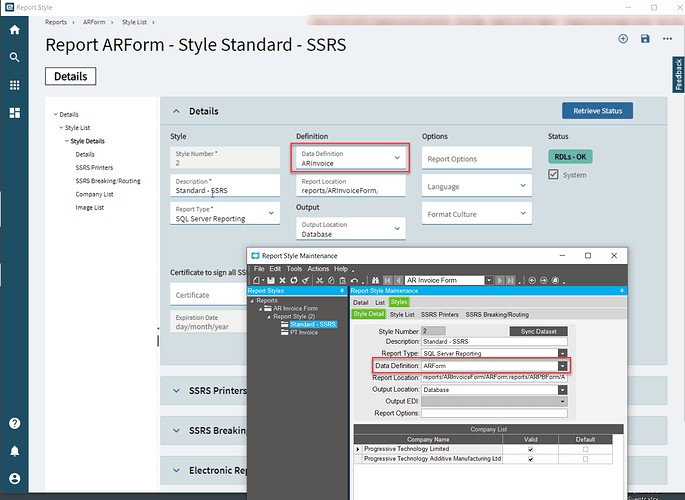Image resolution: width=685 pixels, height=500 pixels.
Task: Click the Retrieve Status button
Action: [x=597, y=111]
